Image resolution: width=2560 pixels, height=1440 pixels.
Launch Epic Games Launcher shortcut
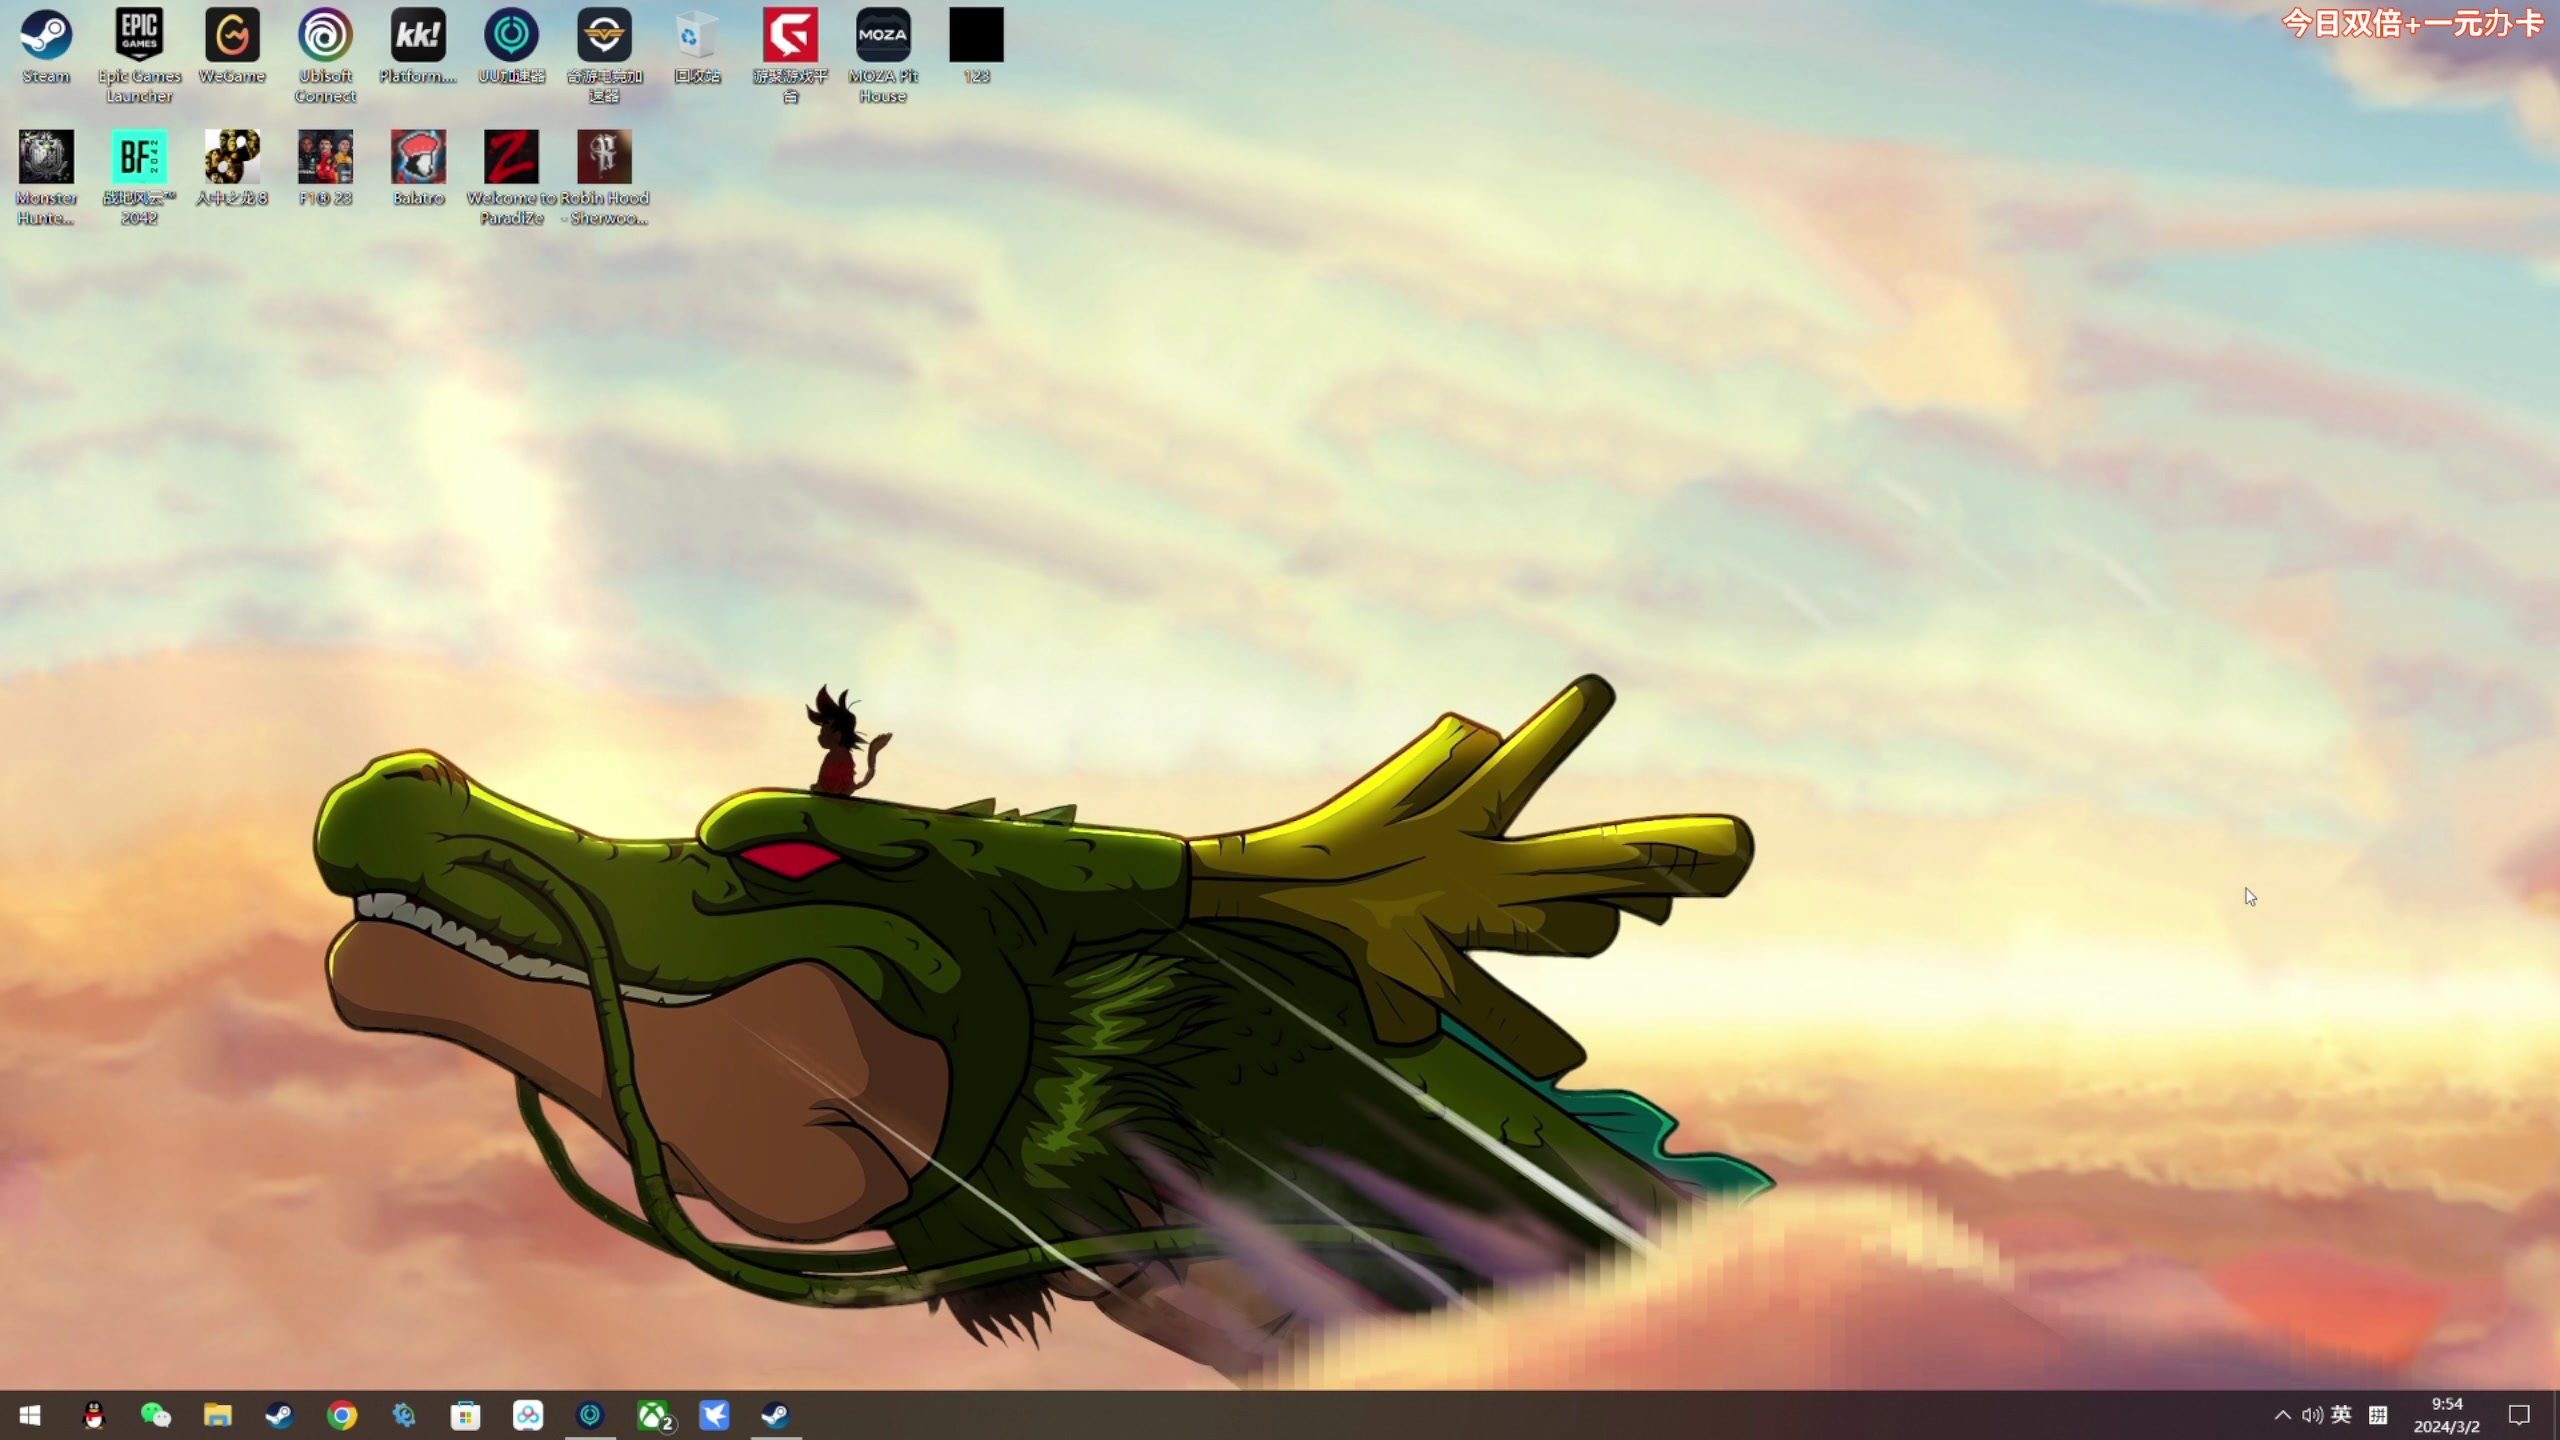click(139, 36)
